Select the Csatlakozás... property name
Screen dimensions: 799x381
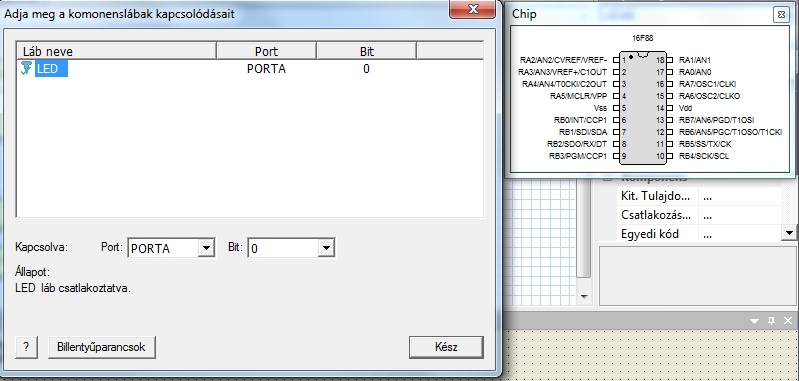[x=657, y=215]
